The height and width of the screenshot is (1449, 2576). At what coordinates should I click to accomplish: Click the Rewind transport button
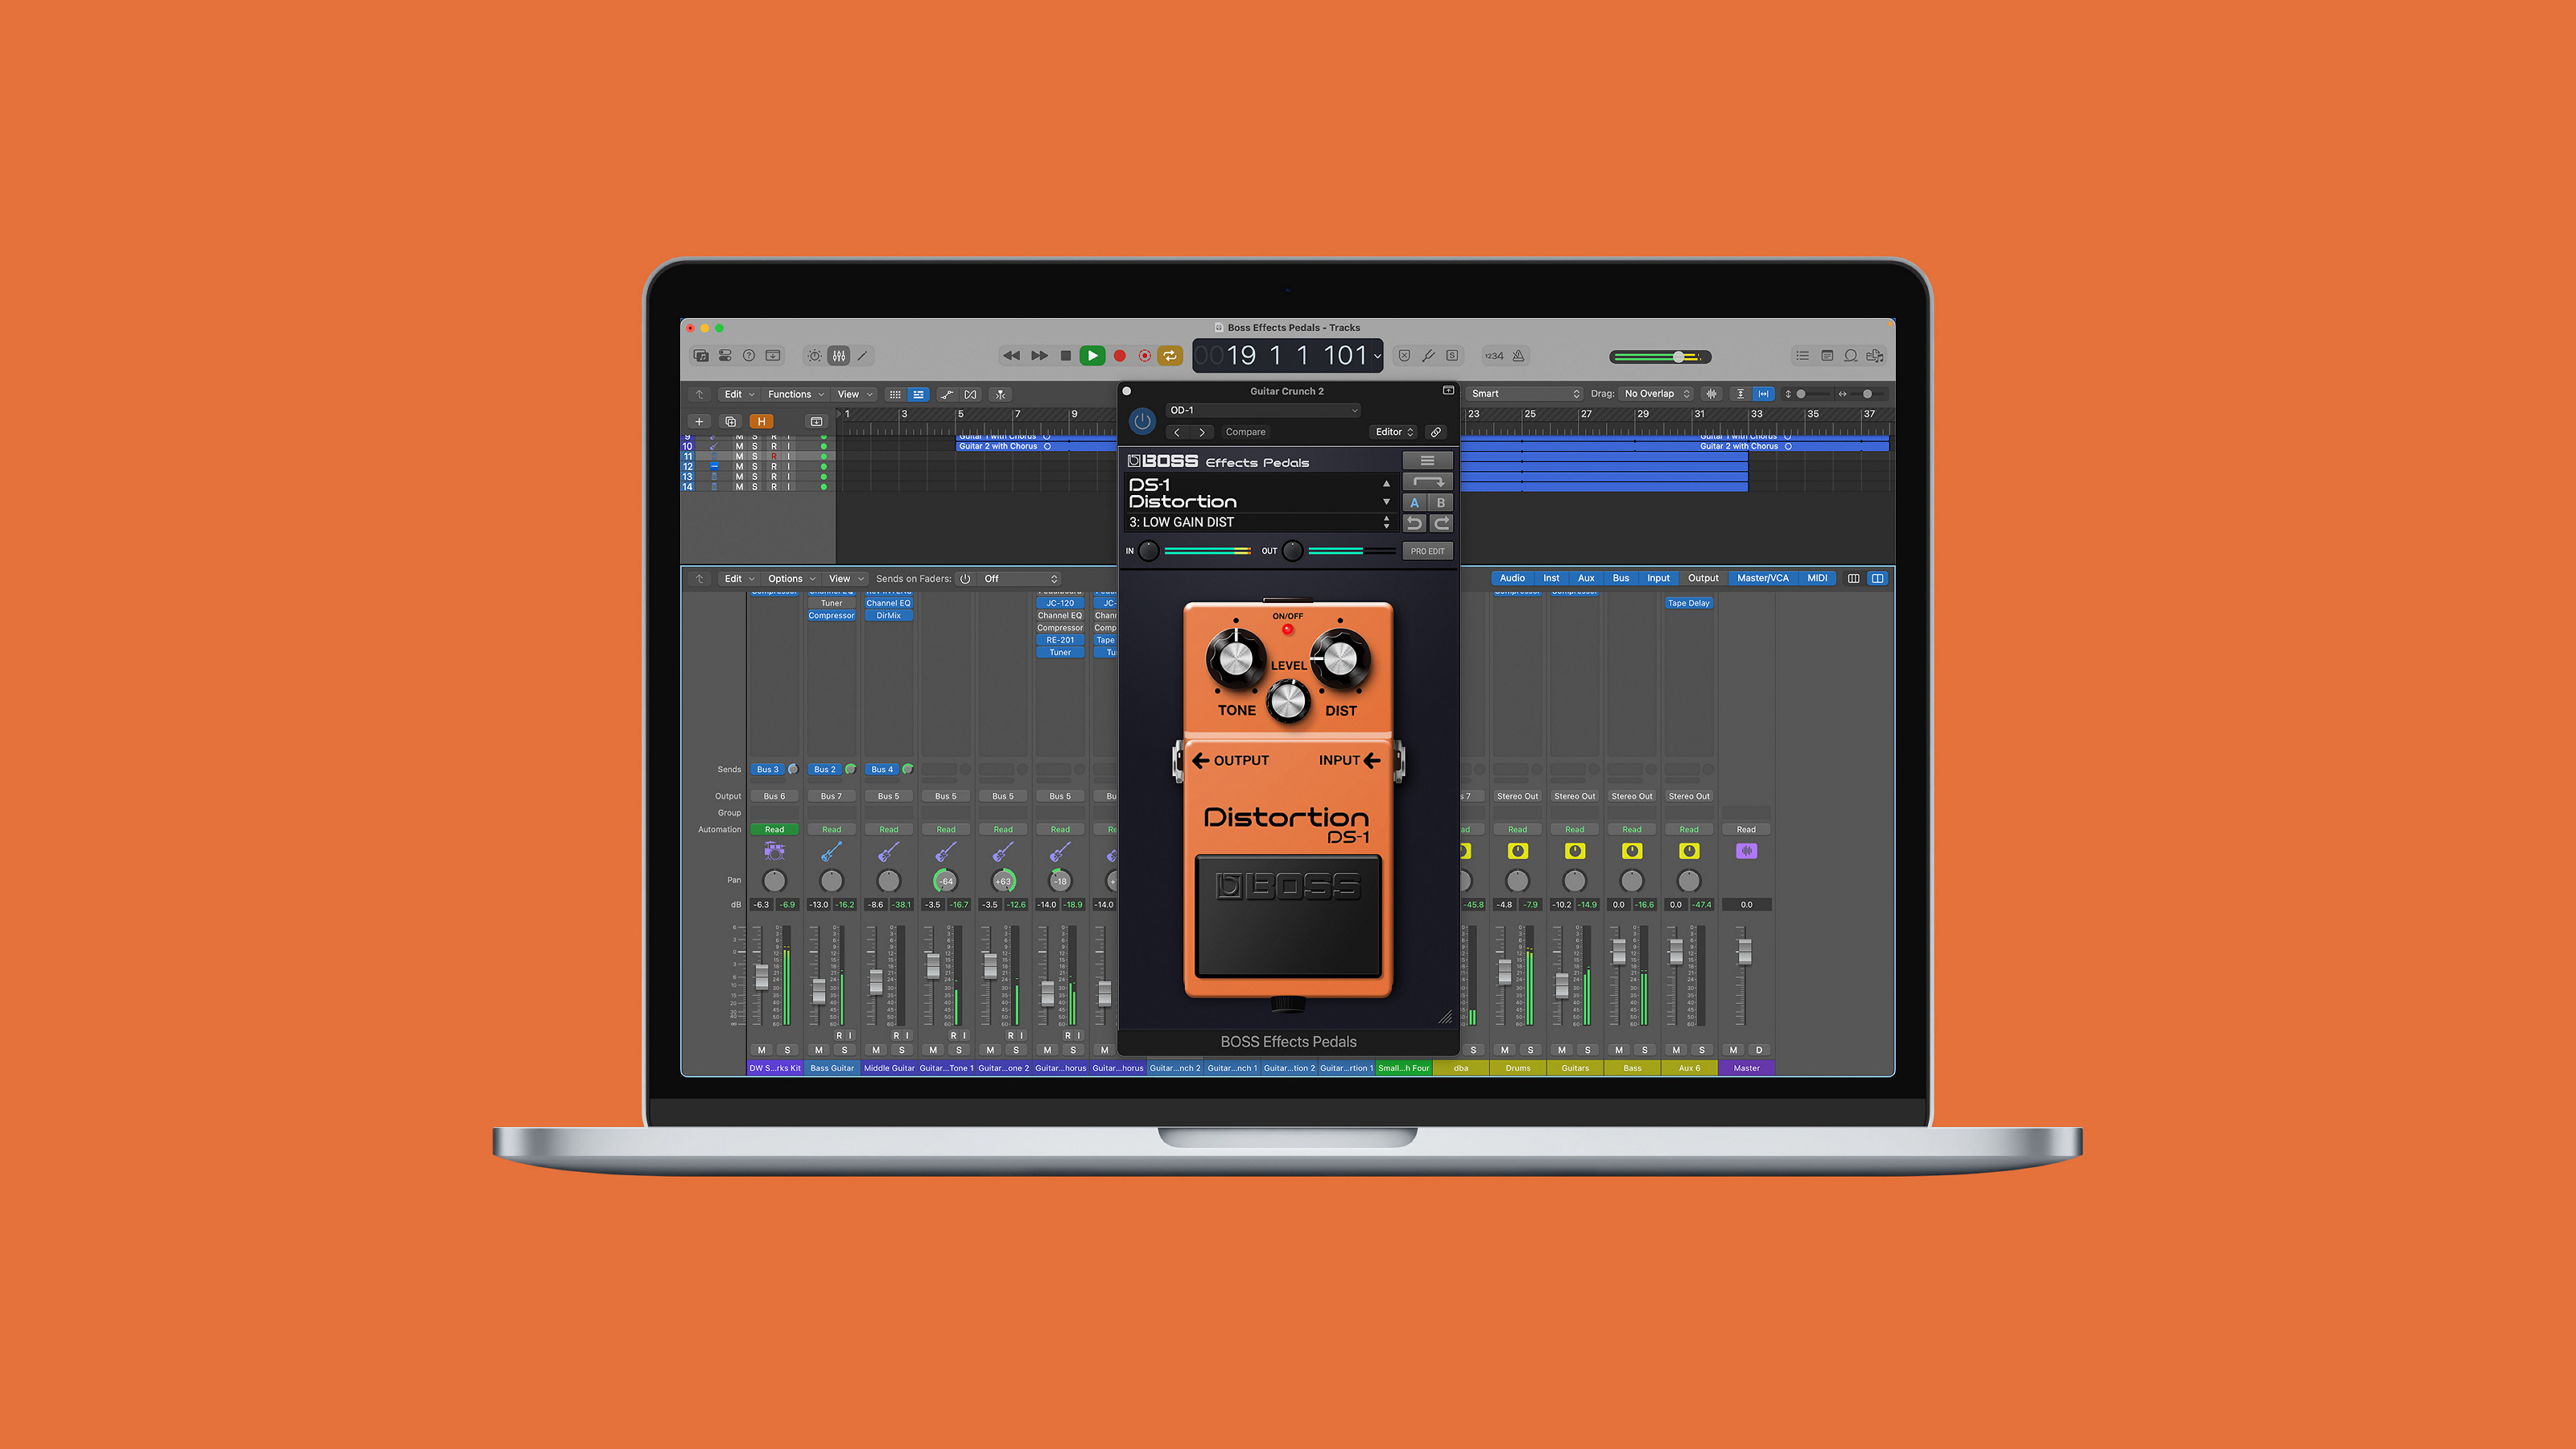(1011, 355)
